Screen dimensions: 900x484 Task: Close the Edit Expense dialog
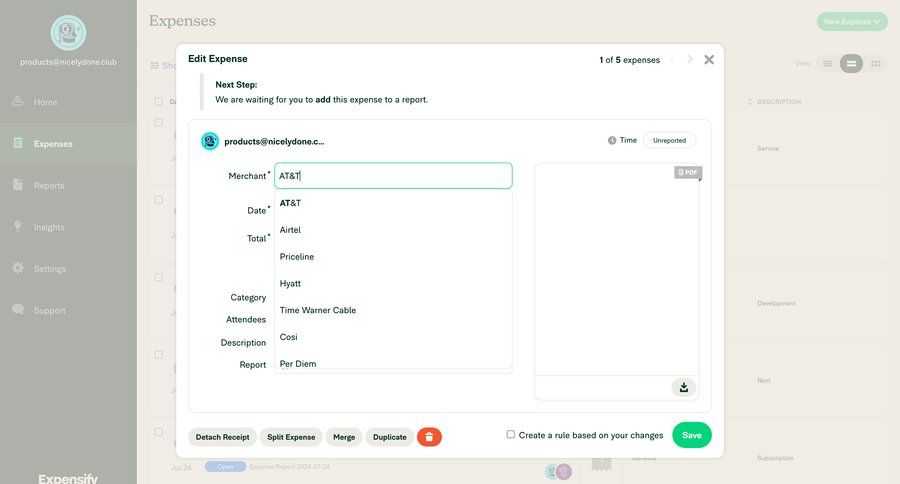pos(709,60)
